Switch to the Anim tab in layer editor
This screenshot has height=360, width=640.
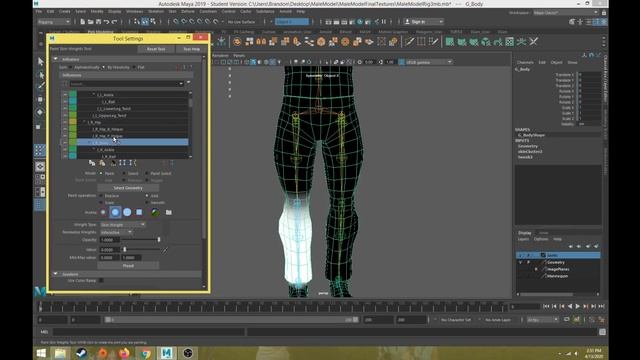click(544, 233)
